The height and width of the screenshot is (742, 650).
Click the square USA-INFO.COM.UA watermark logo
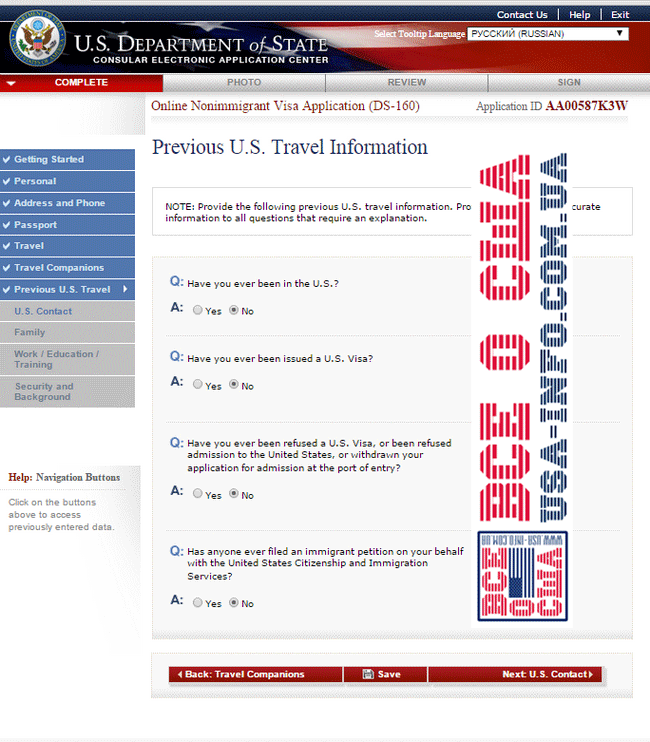pyautogui.click(x=522, y=576)
